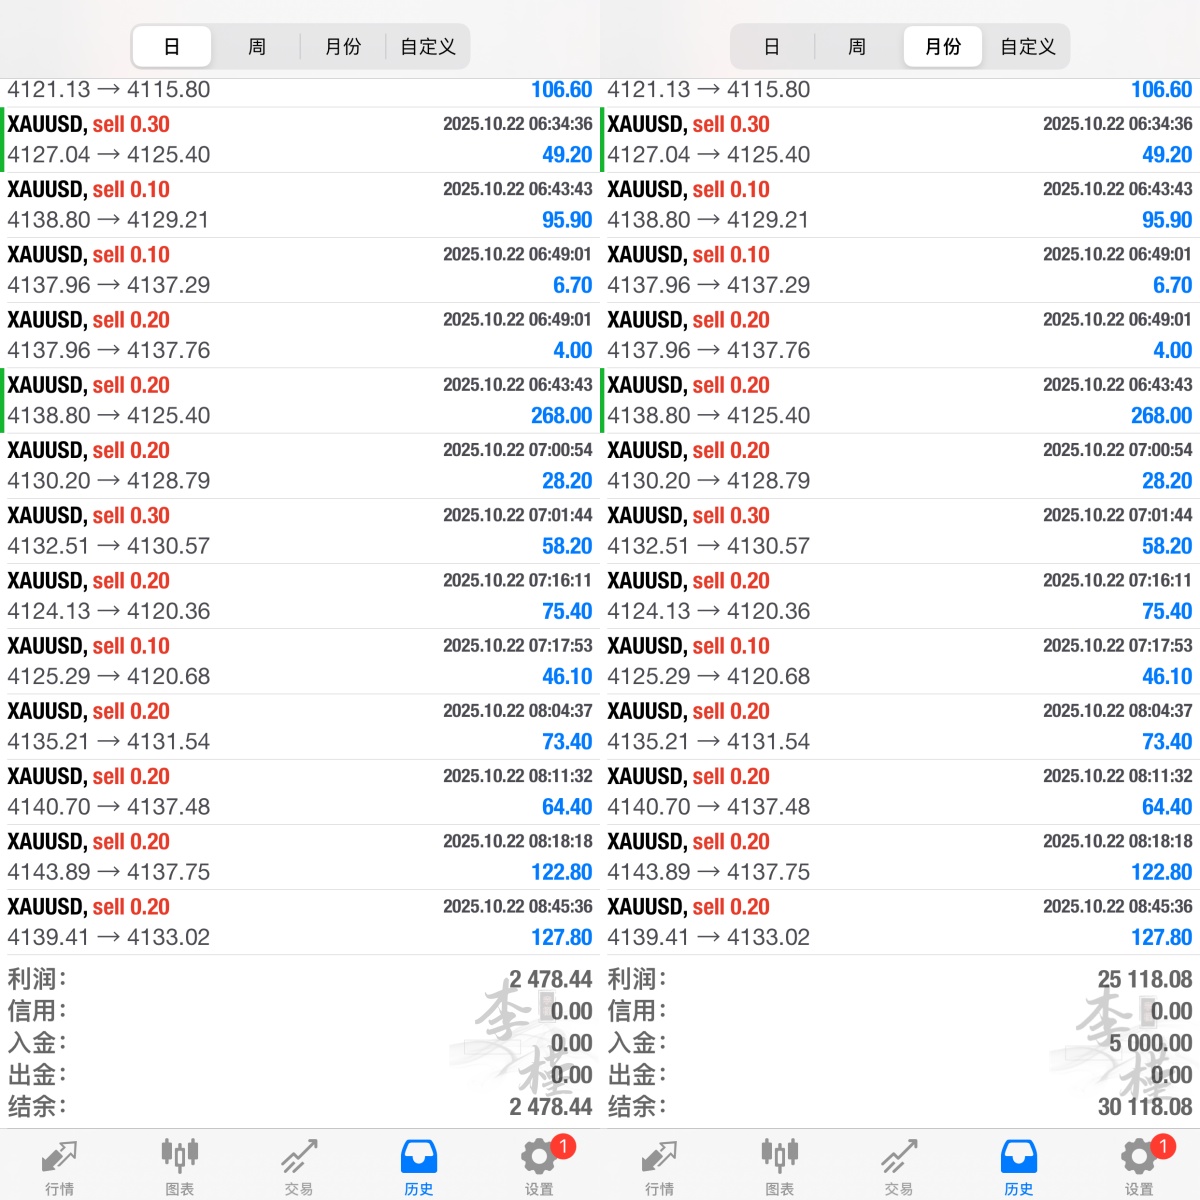Viewport: 1200px width, 1200px height.
Task: Open 设置 gear icon in left panel
Action: coord(540,1165)
